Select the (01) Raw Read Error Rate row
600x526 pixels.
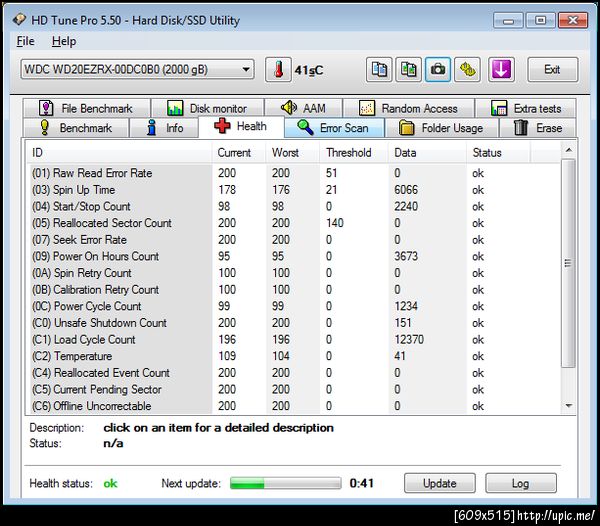294,173
